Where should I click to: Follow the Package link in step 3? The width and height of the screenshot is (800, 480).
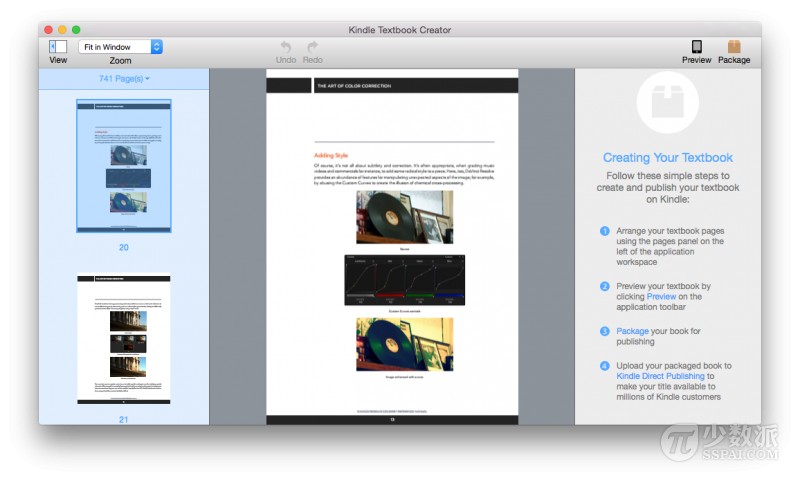632,331
